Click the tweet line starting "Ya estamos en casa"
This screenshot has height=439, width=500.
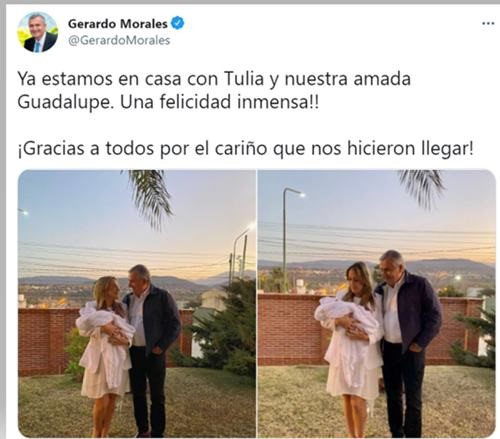tap(214, 79)
